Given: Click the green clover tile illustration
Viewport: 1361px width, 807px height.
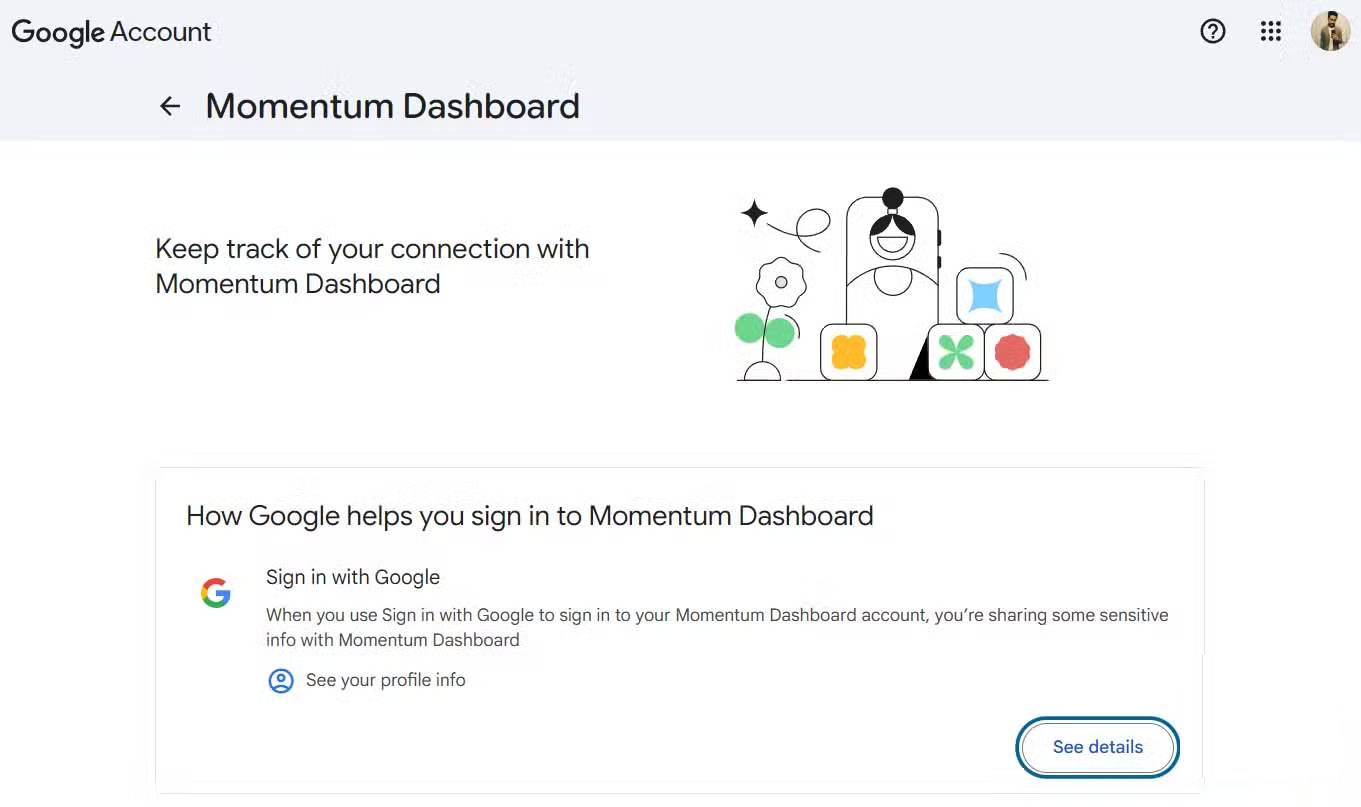Looking at the screenshot, I should 955,352.
